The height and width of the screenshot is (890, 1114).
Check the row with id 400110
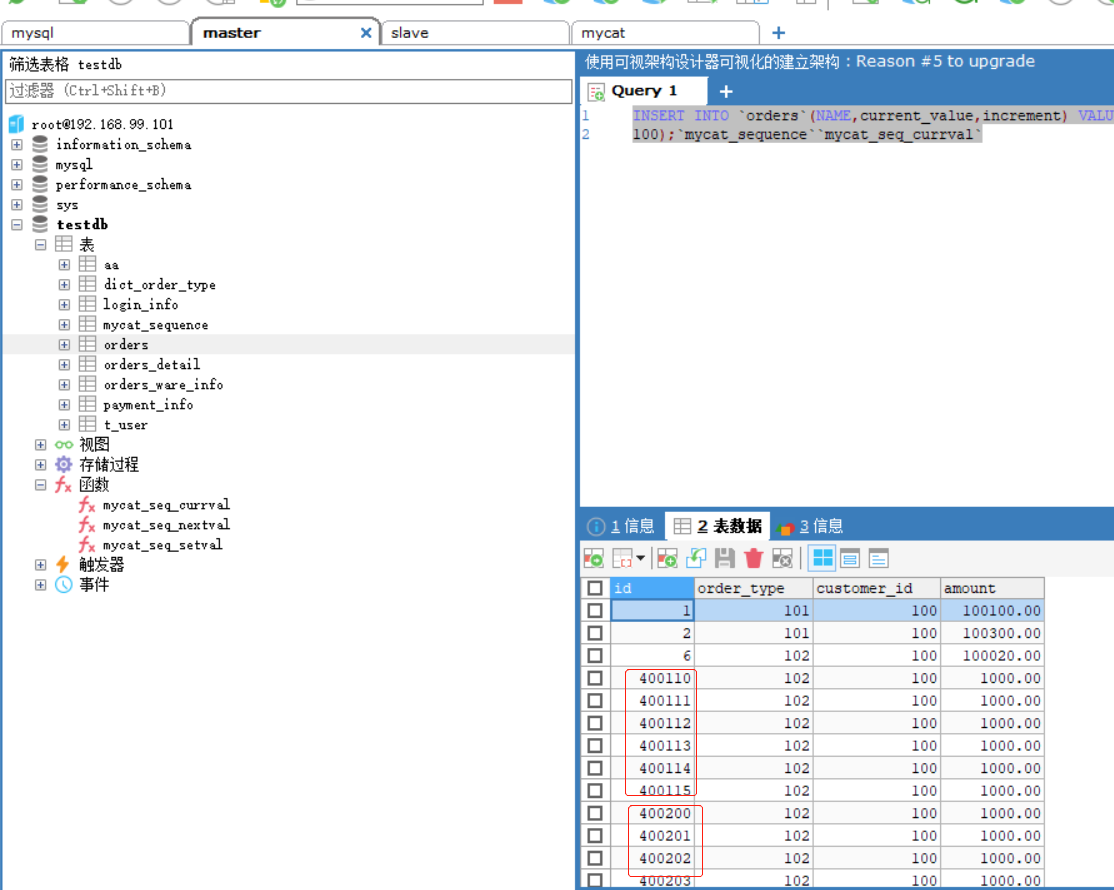coord(595,678)
